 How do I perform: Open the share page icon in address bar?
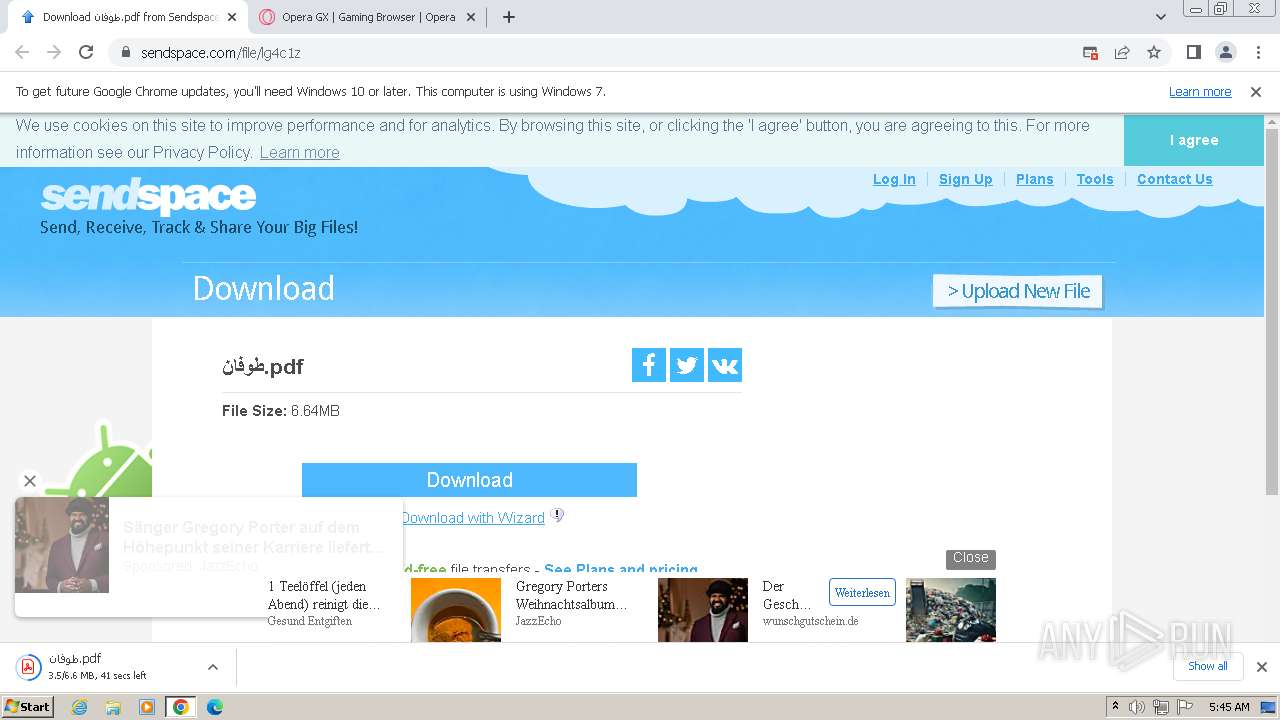[x=1122, y=52]
